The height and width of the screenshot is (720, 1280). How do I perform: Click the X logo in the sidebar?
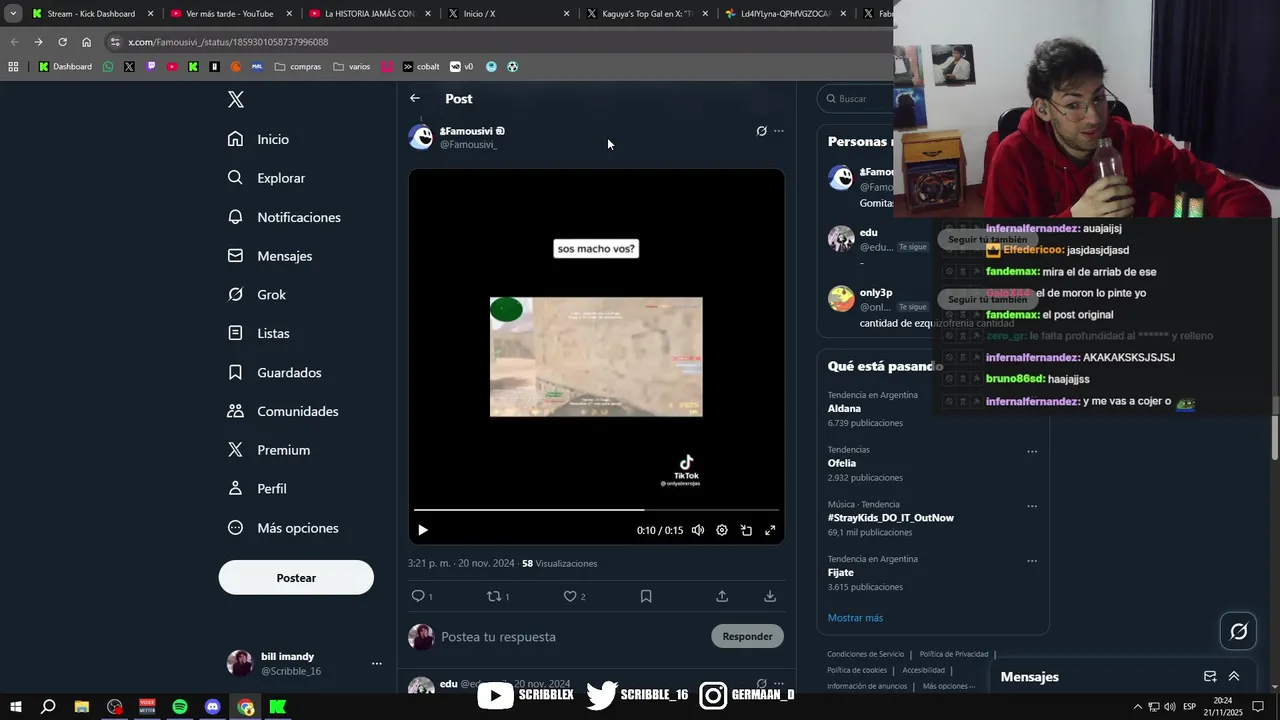tap(236, 99)
